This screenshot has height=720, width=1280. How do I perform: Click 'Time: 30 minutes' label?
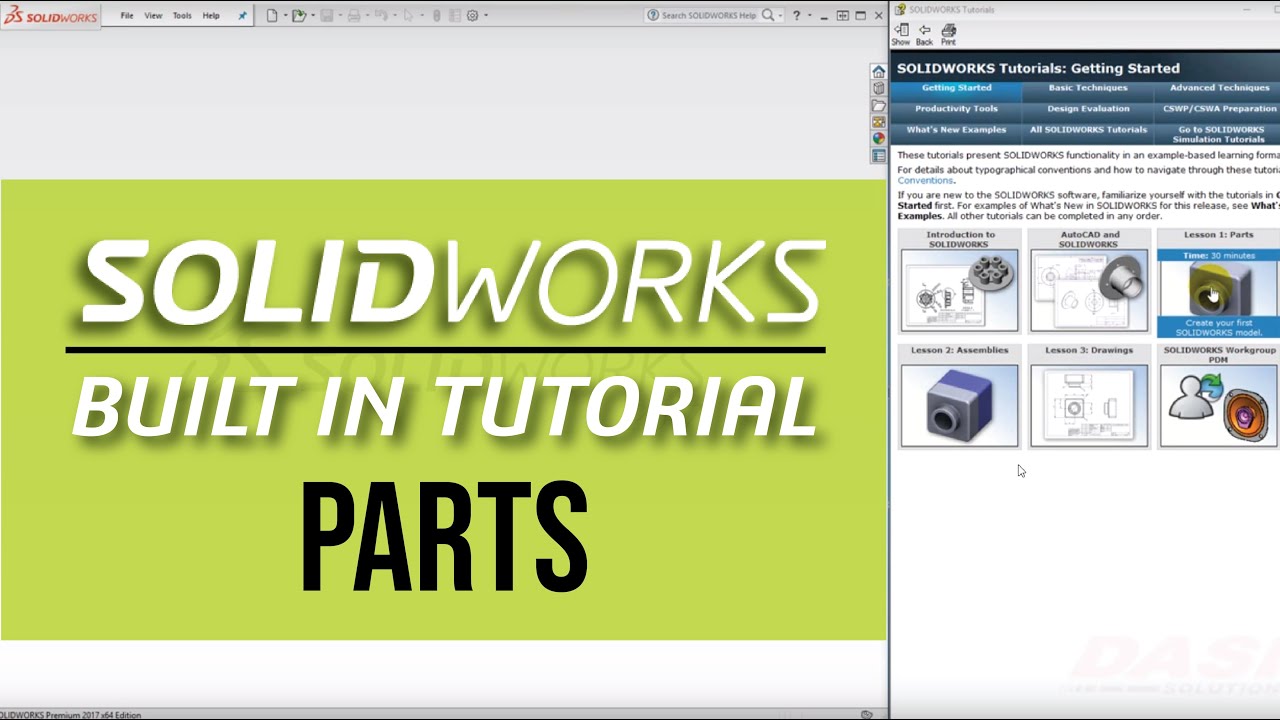(1218, 256)
